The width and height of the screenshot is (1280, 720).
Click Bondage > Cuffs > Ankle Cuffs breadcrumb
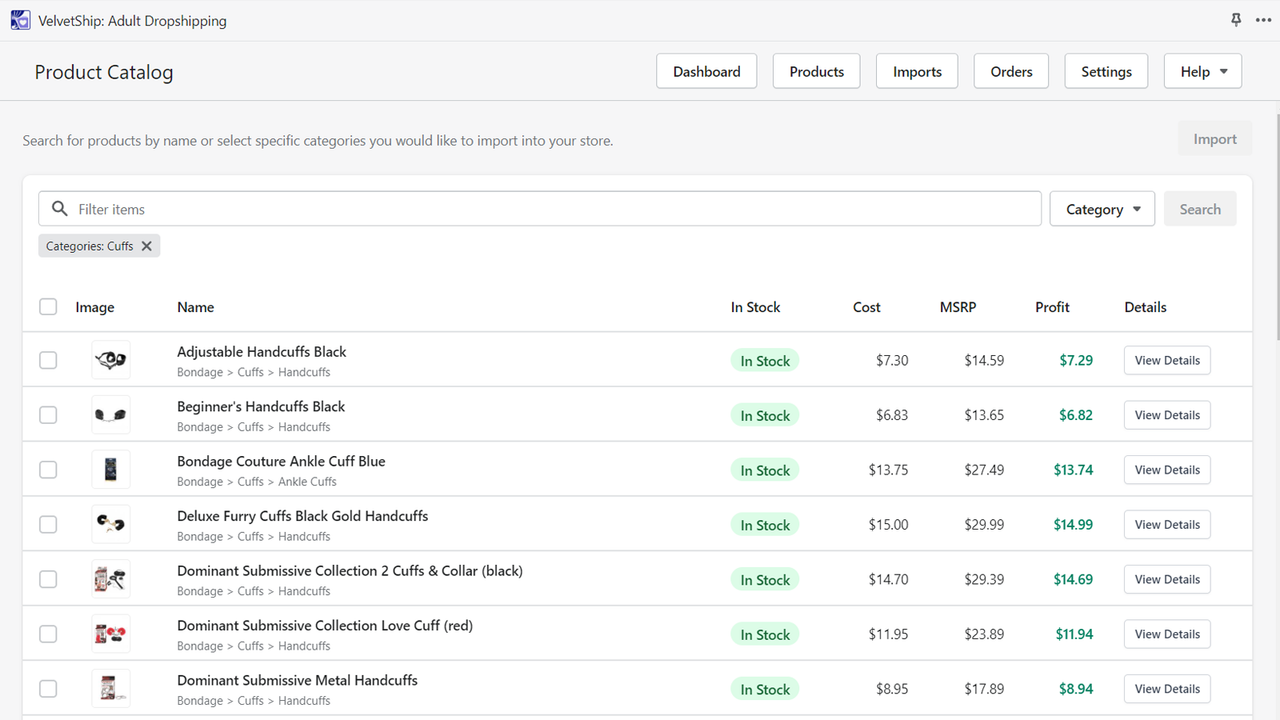pos(257,482)
